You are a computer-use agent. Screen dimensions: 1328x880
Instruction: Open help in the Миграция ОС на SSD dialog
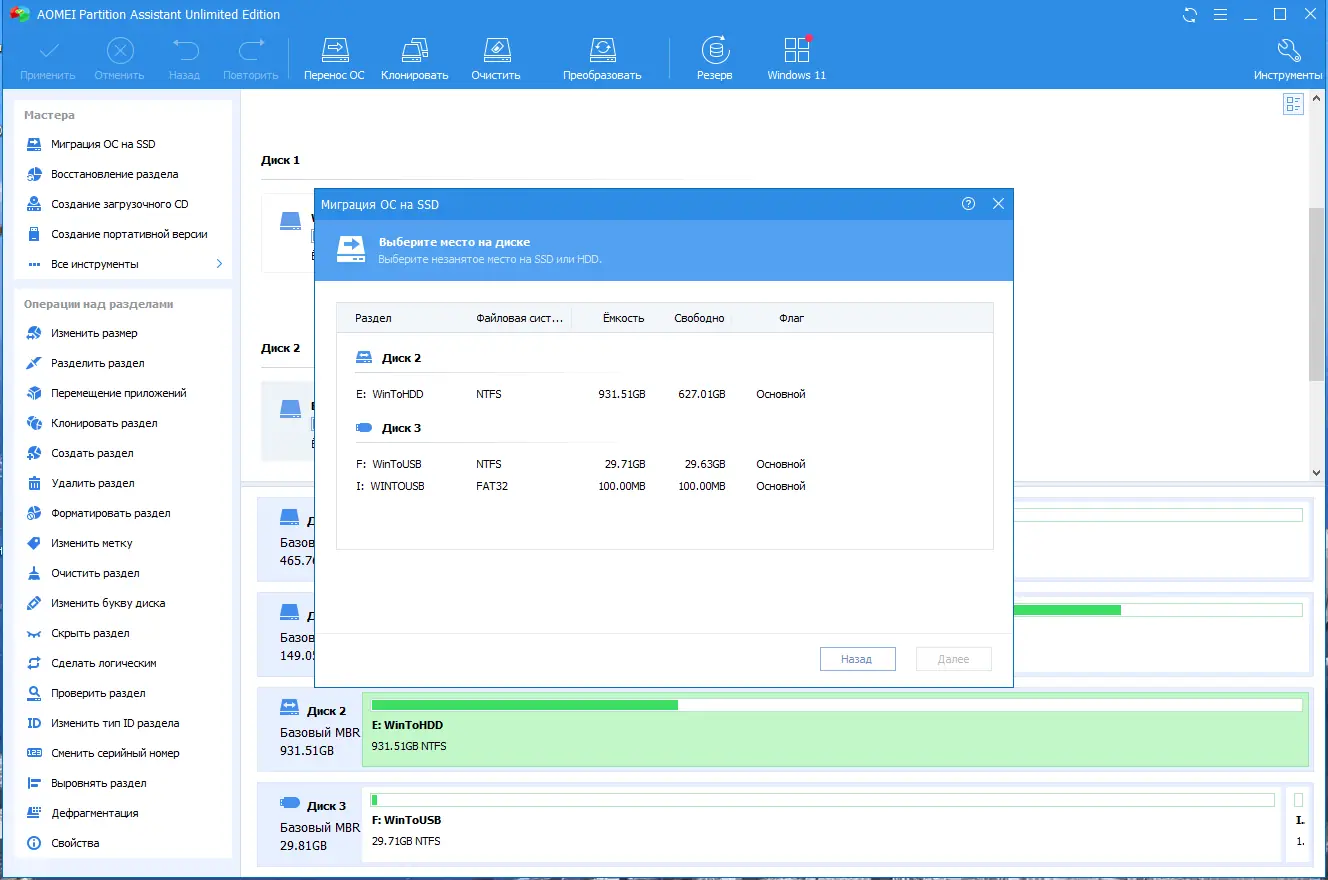pyautogui.click(x=968, y=204)
